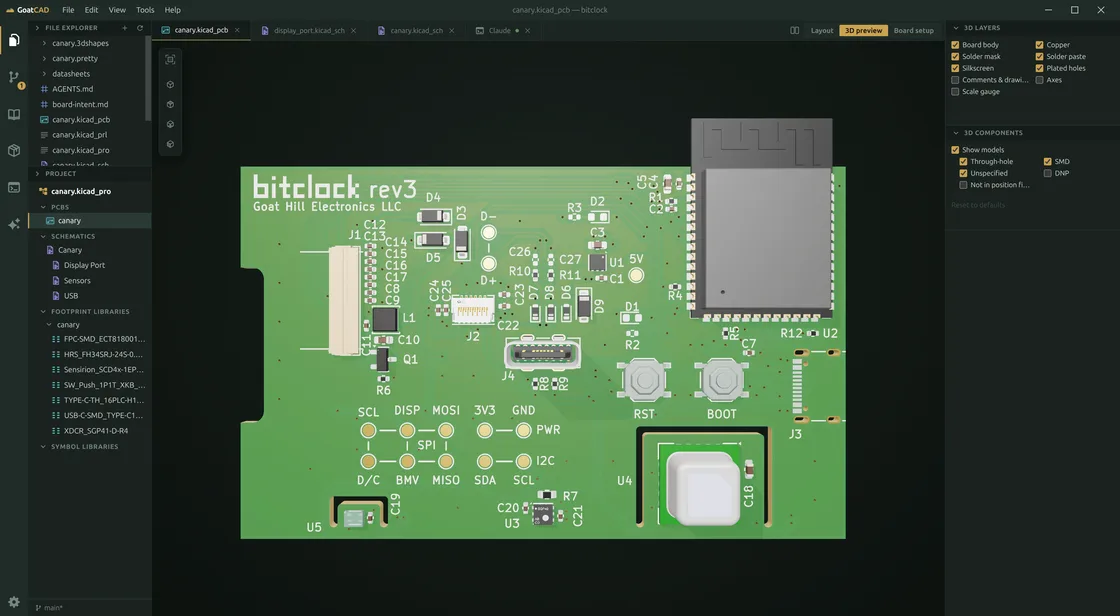
Task: Open the Tools menu
Action: tap(145, 10)
